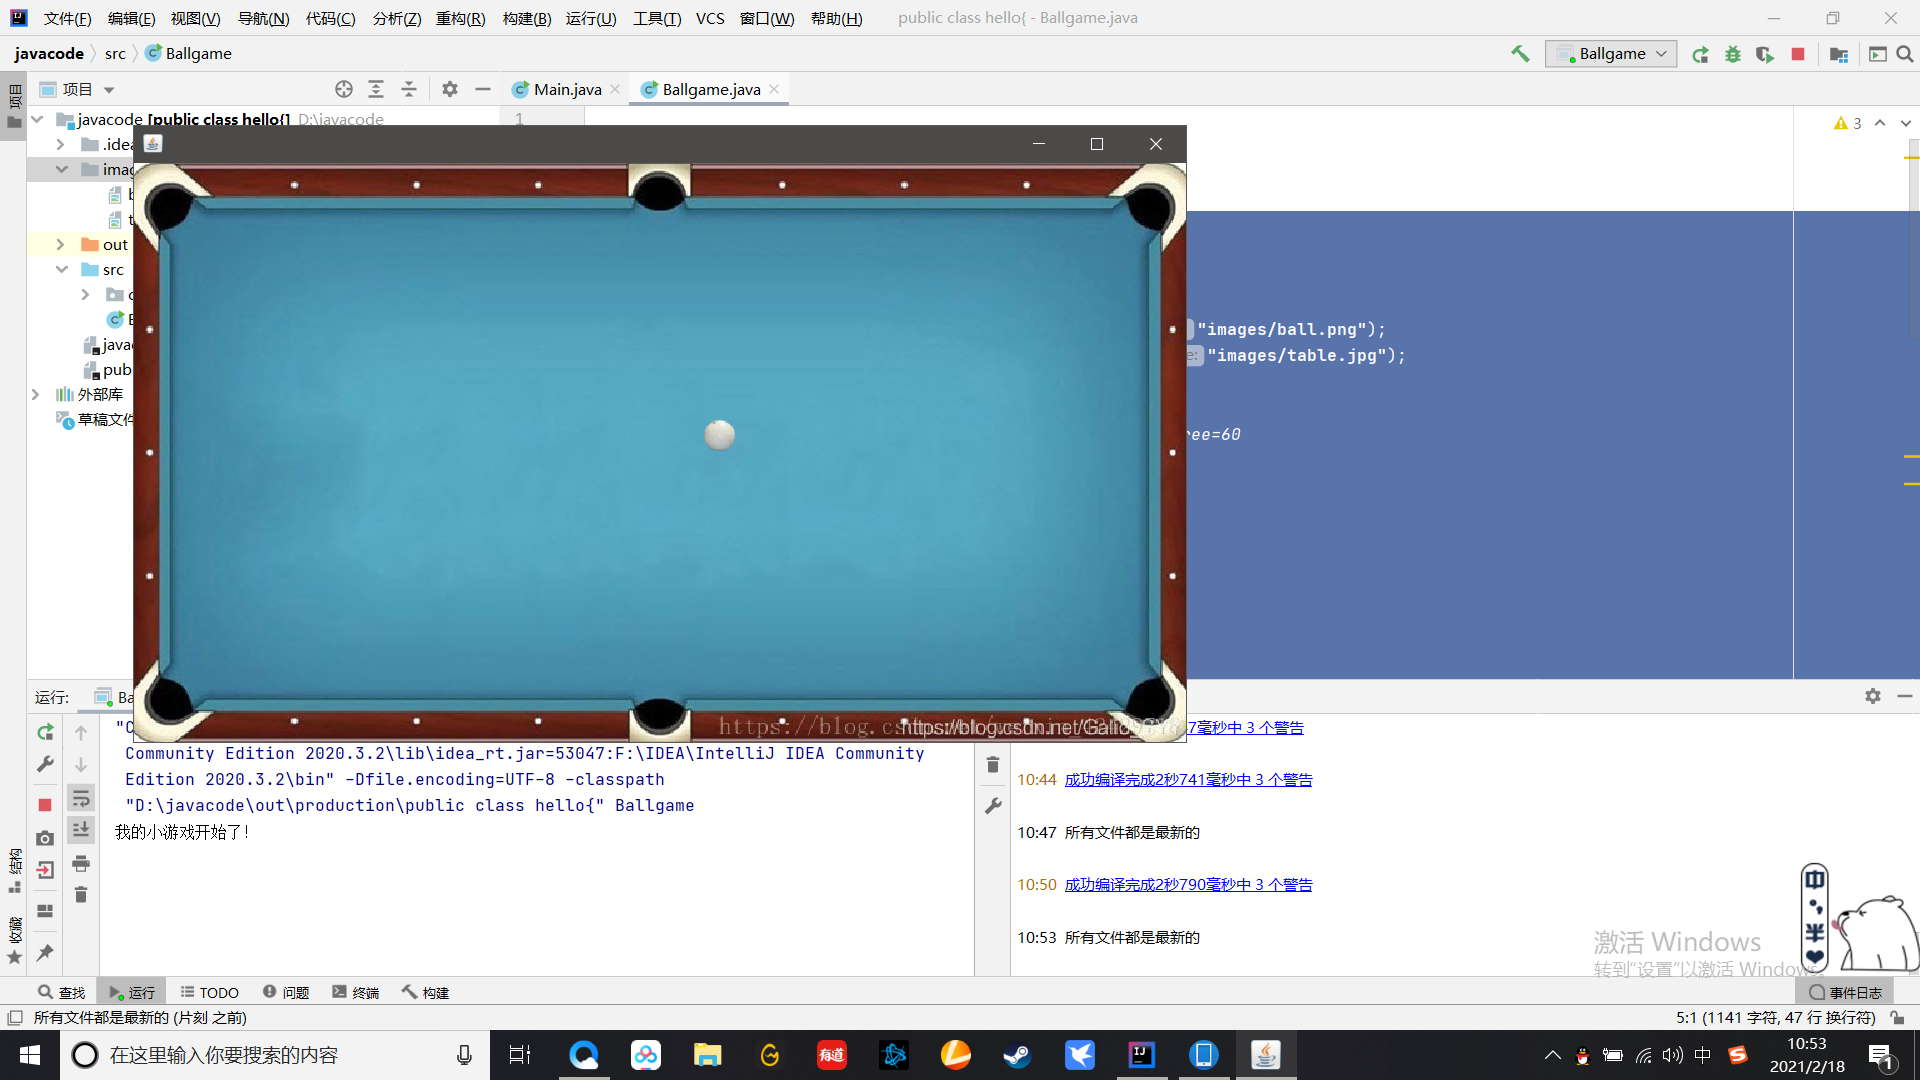This screenshot has width=1920, height=1080.
Task: Open the Windows Start menu
Action: point(30,1055)
